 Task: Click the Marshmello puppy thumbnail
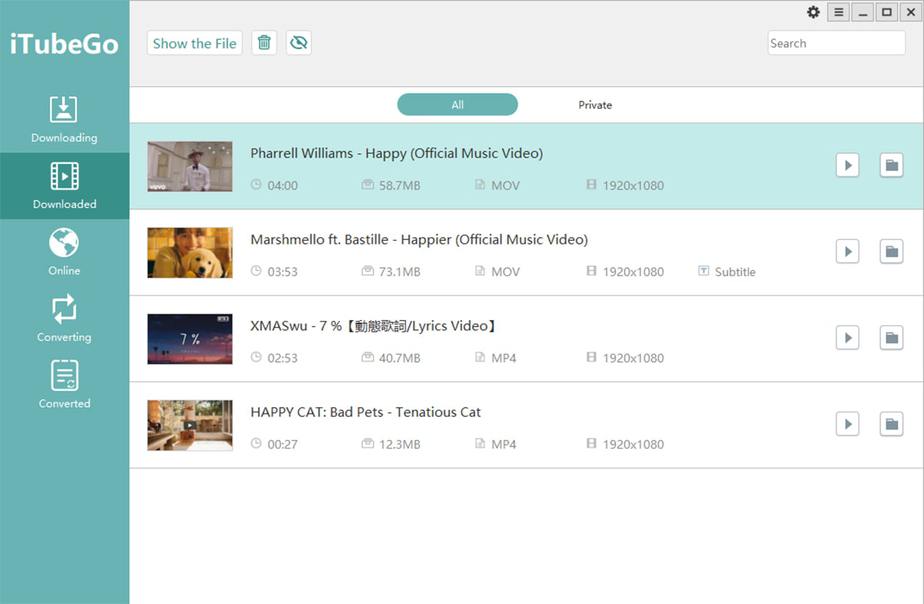coord(190,252)
